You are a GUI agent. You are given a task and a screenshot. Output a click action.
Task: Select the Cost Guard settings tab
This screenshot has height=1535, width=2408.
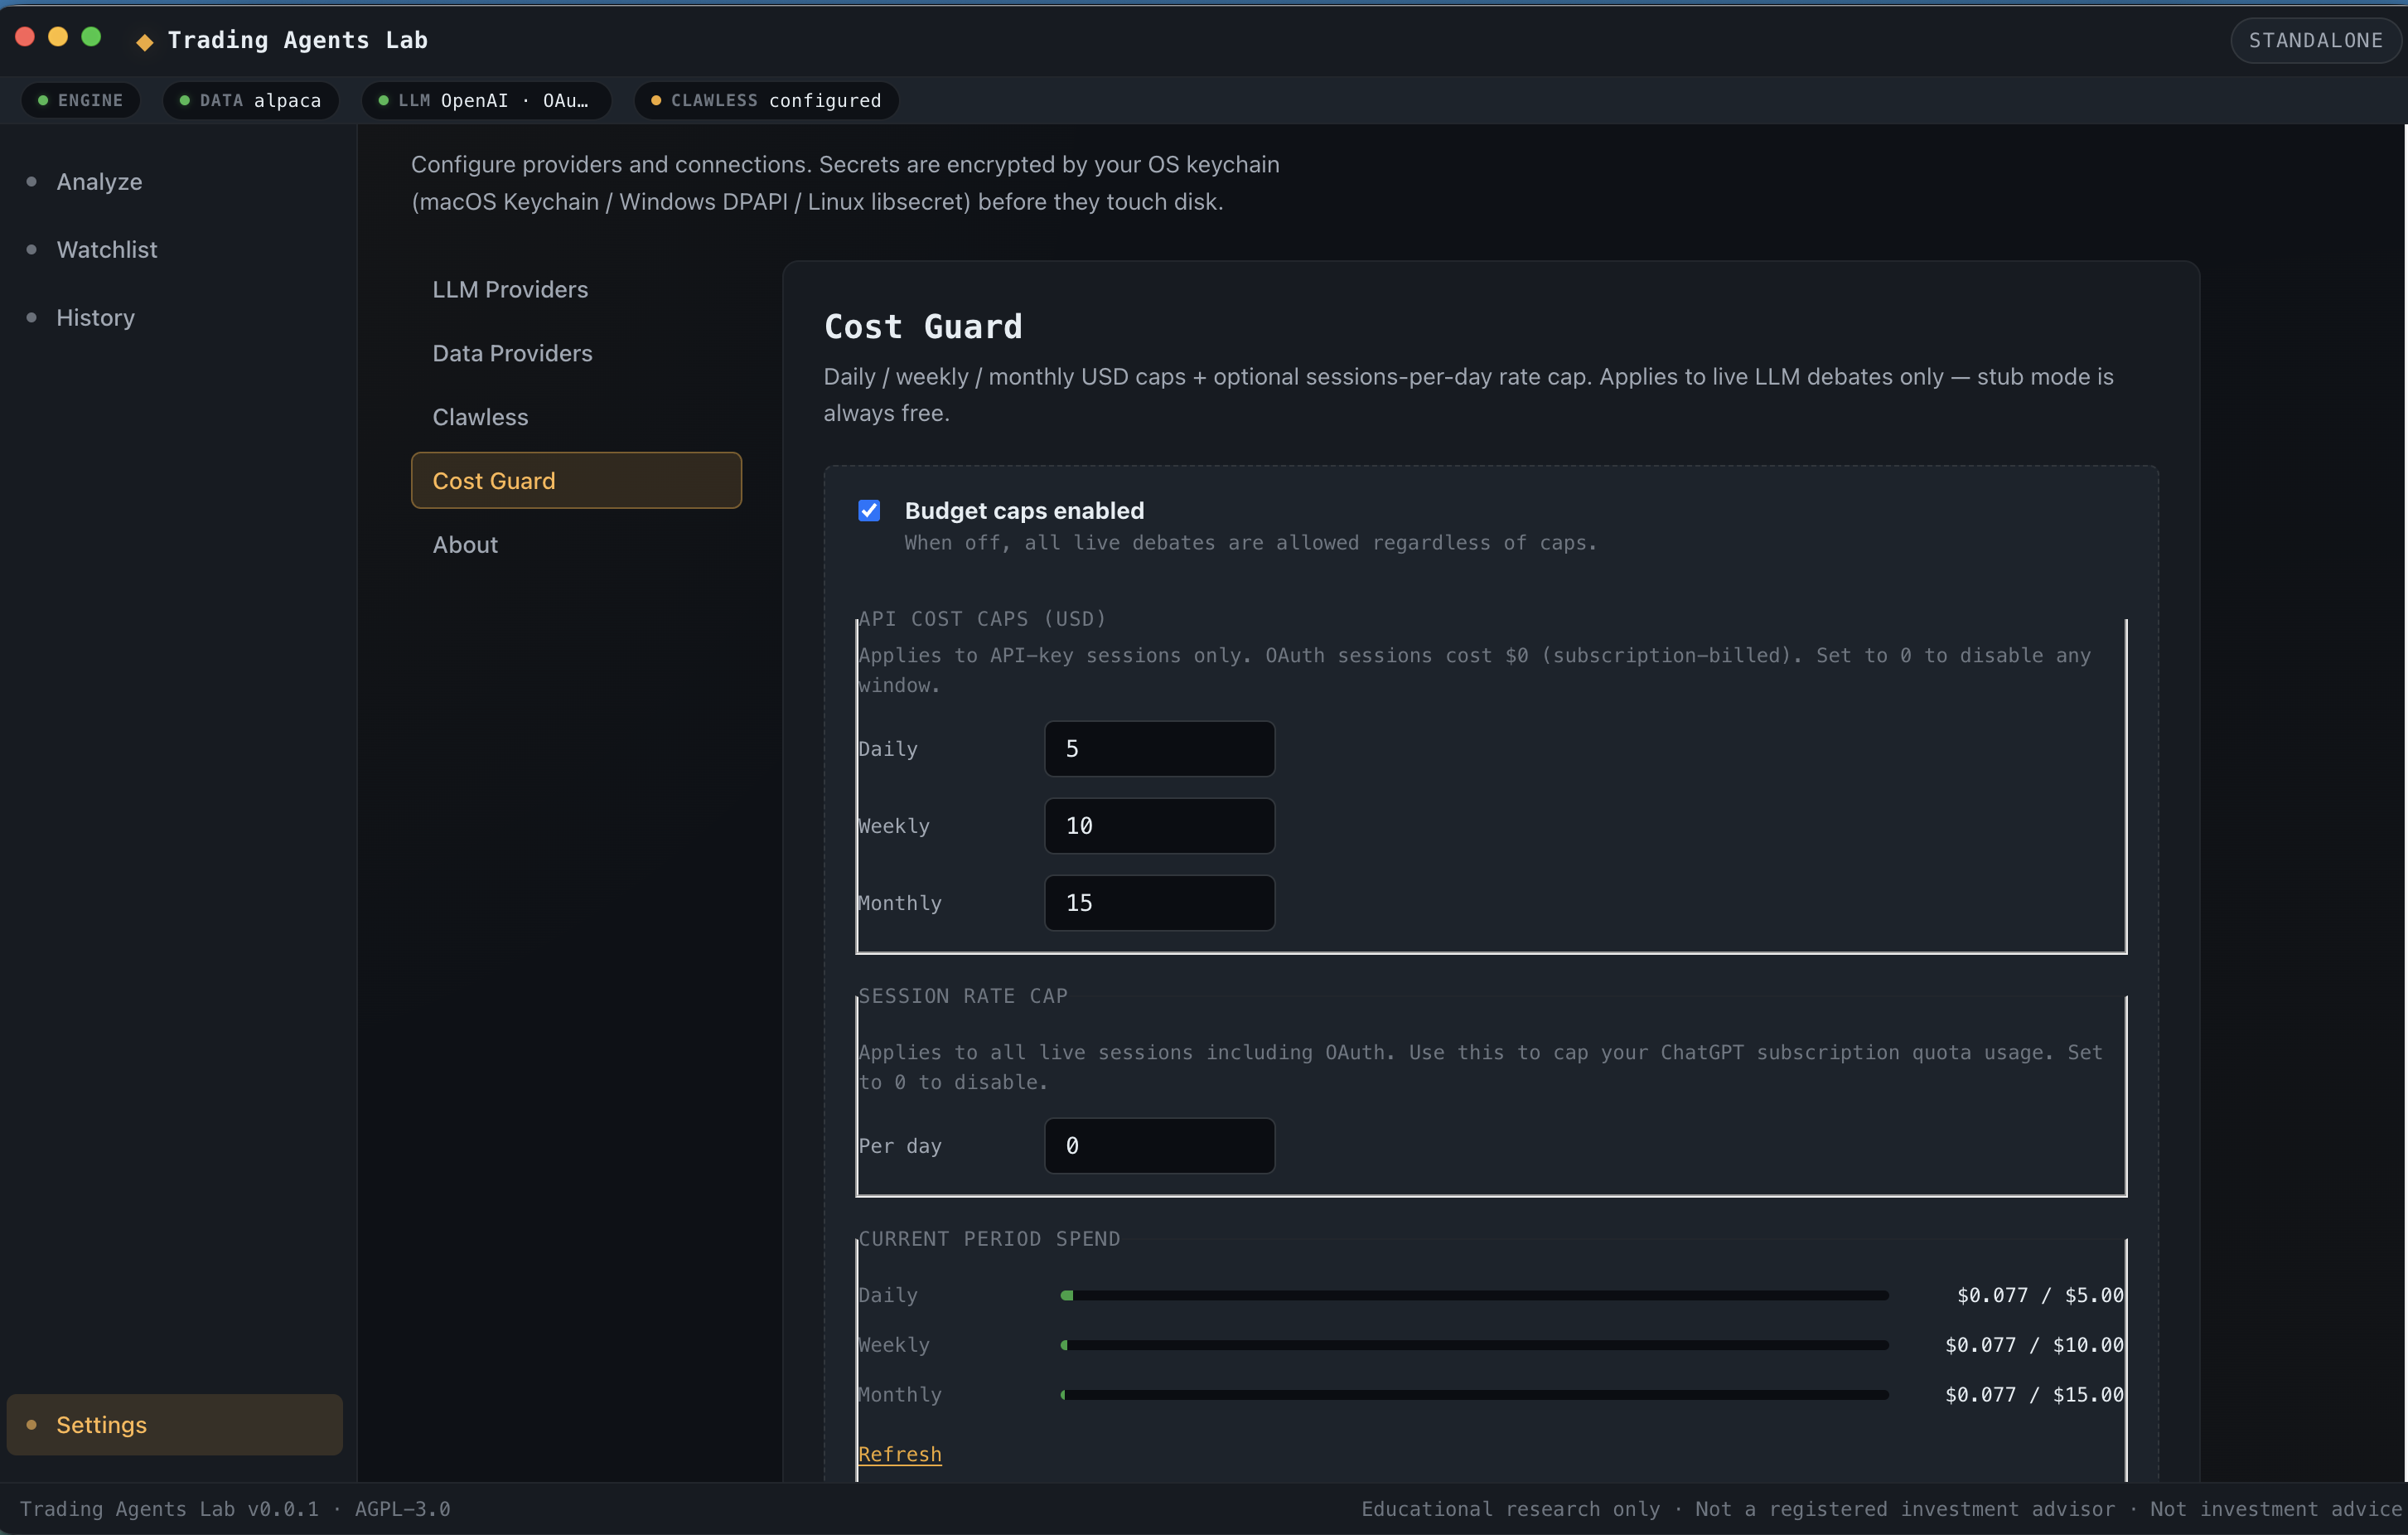click(x=576, y=480)
